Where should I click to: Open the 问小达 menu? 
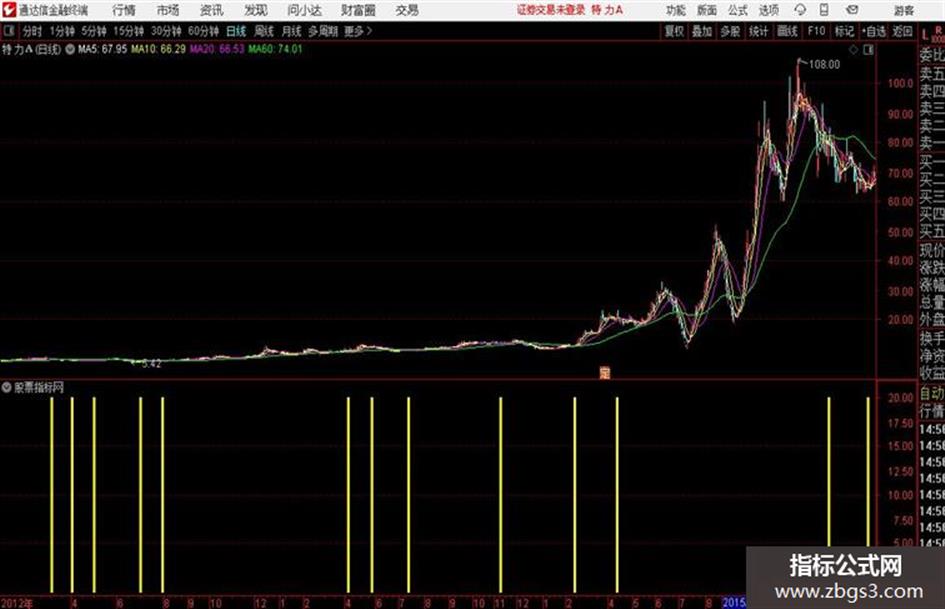(x=304, y=10)
